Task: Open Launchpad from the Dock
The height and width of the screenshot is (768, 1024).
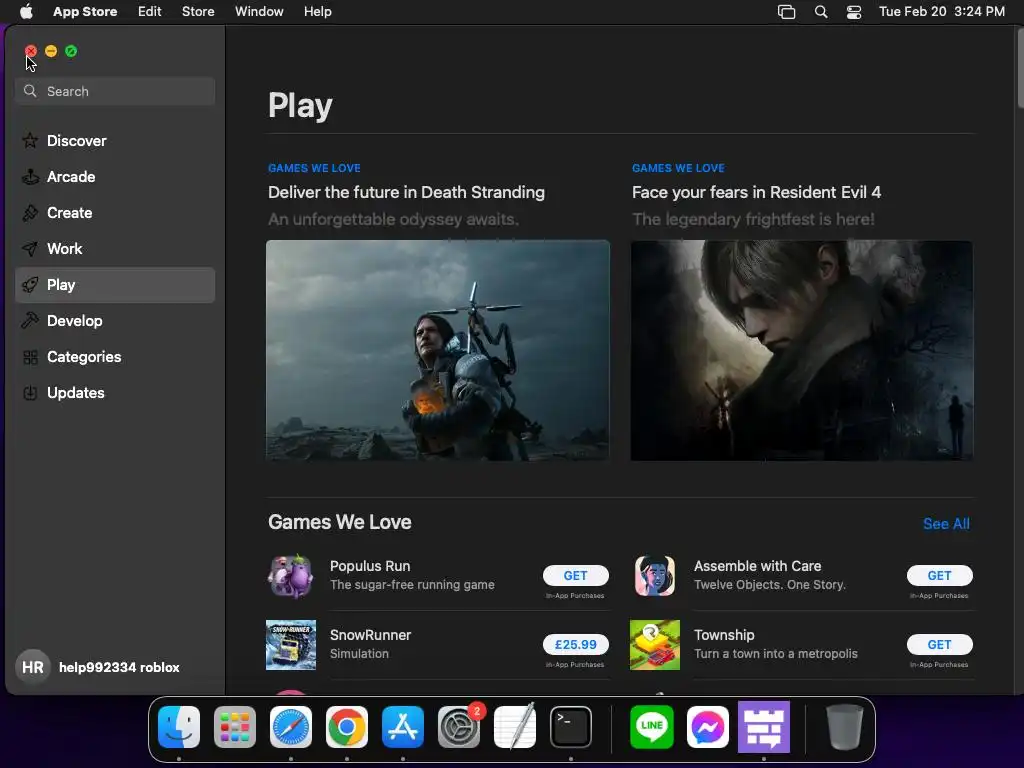Action: tap(234, 727)
